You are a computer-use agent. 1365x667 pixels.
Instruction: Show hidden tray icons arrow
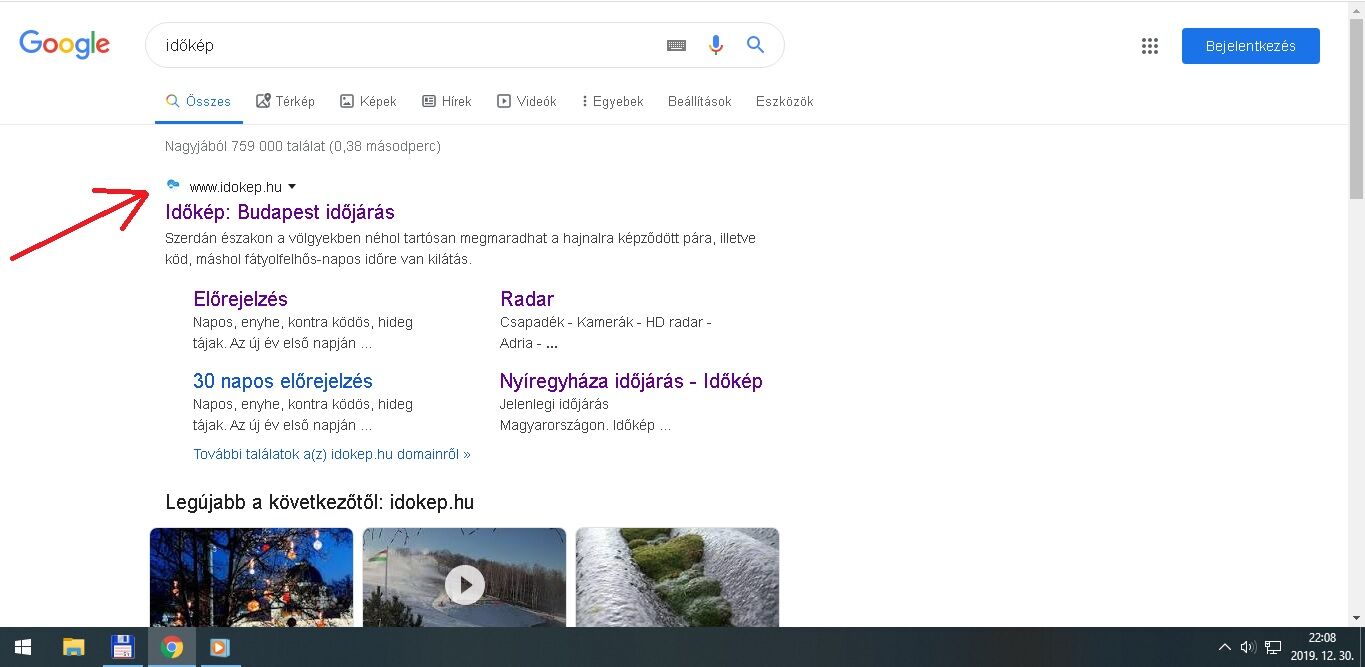pyautogui.click(x=1224, y=647)
